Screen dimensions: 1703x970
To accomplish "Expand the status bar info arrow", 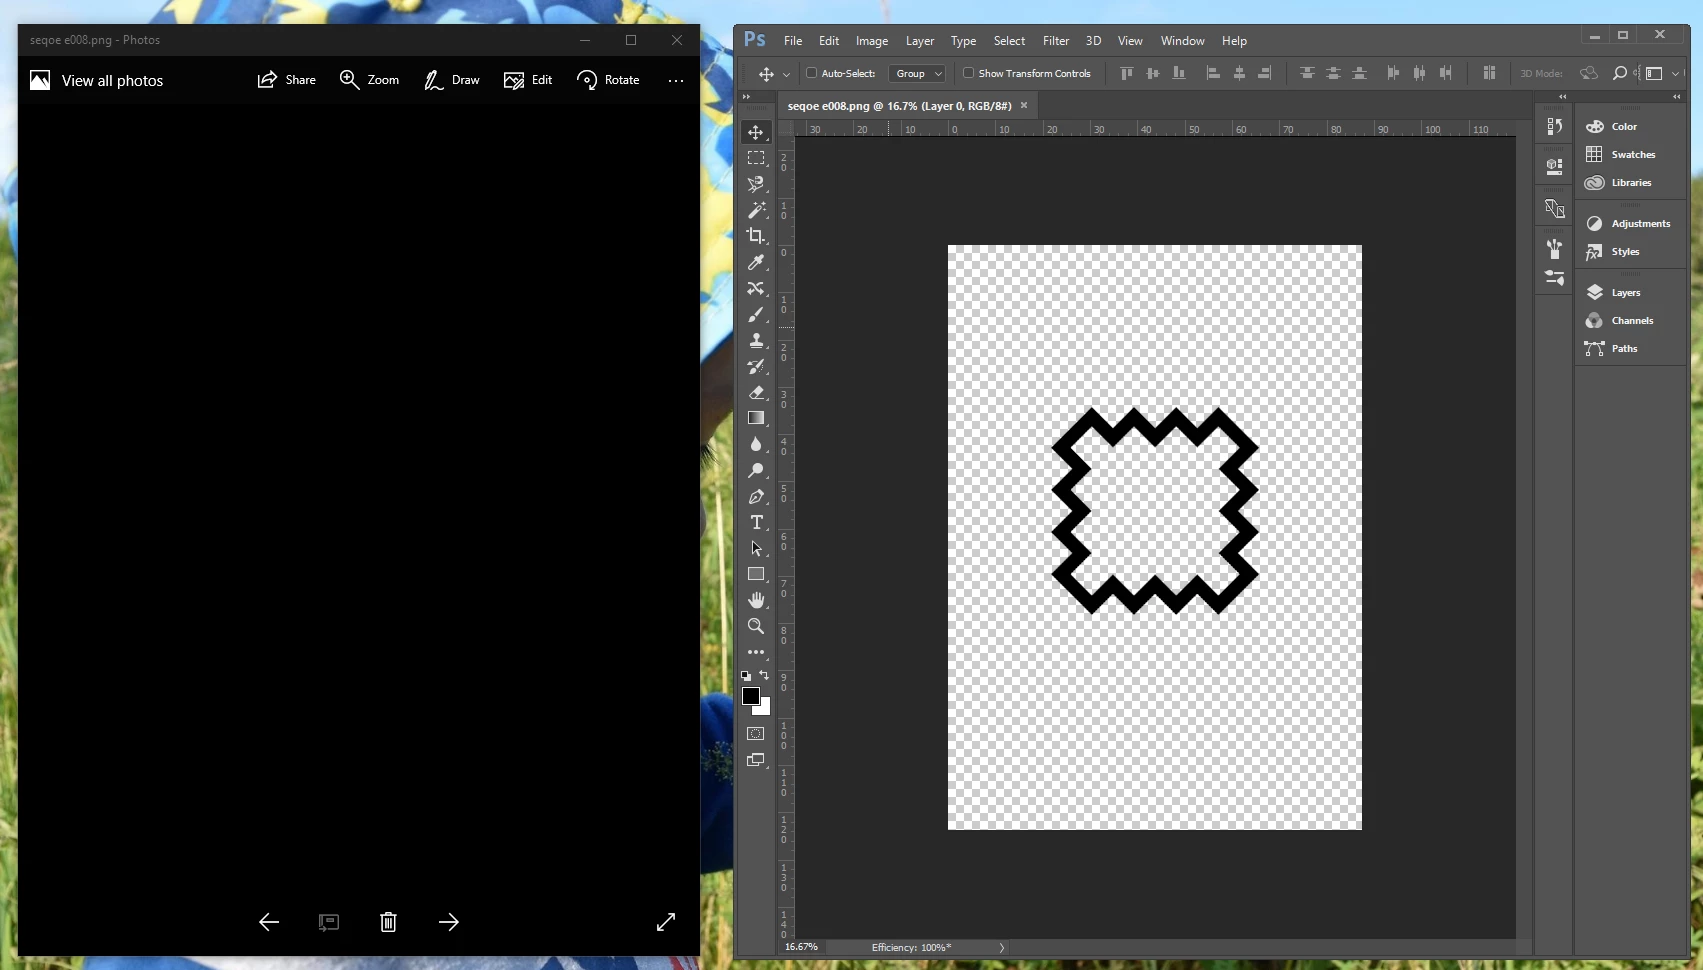I will 1001,947.
